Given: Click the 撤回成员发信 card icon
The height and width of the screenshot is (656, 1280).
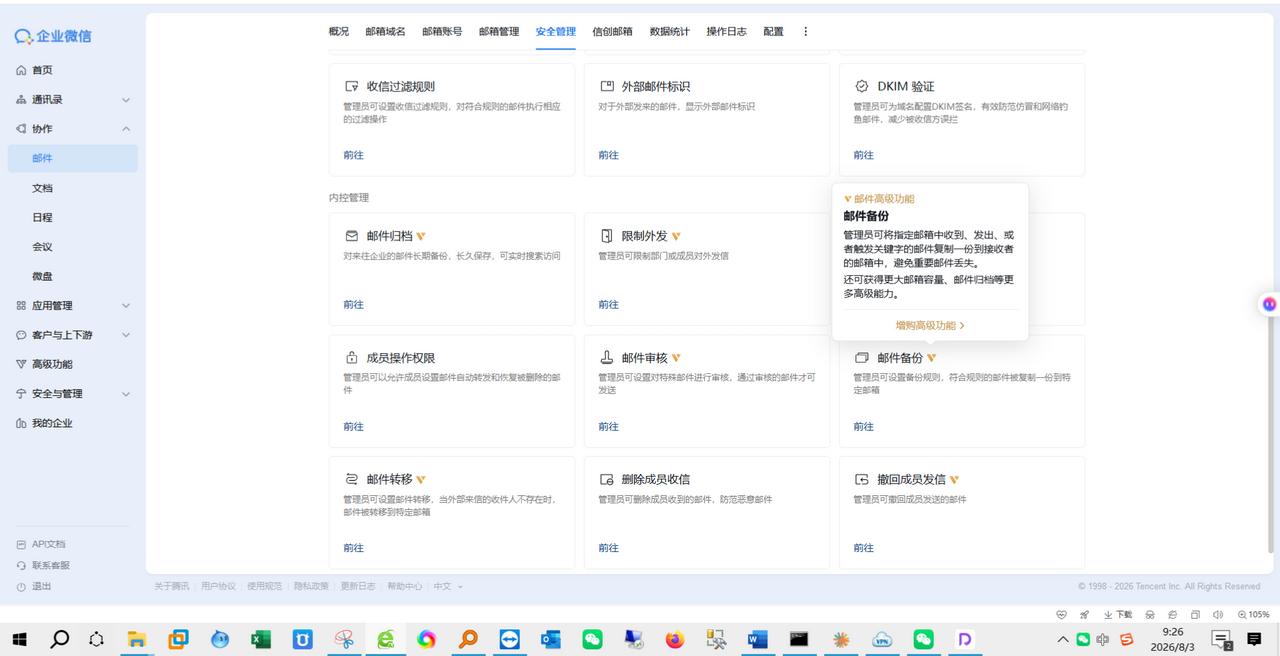Looking at the screenshot, I should coord(861,480).
